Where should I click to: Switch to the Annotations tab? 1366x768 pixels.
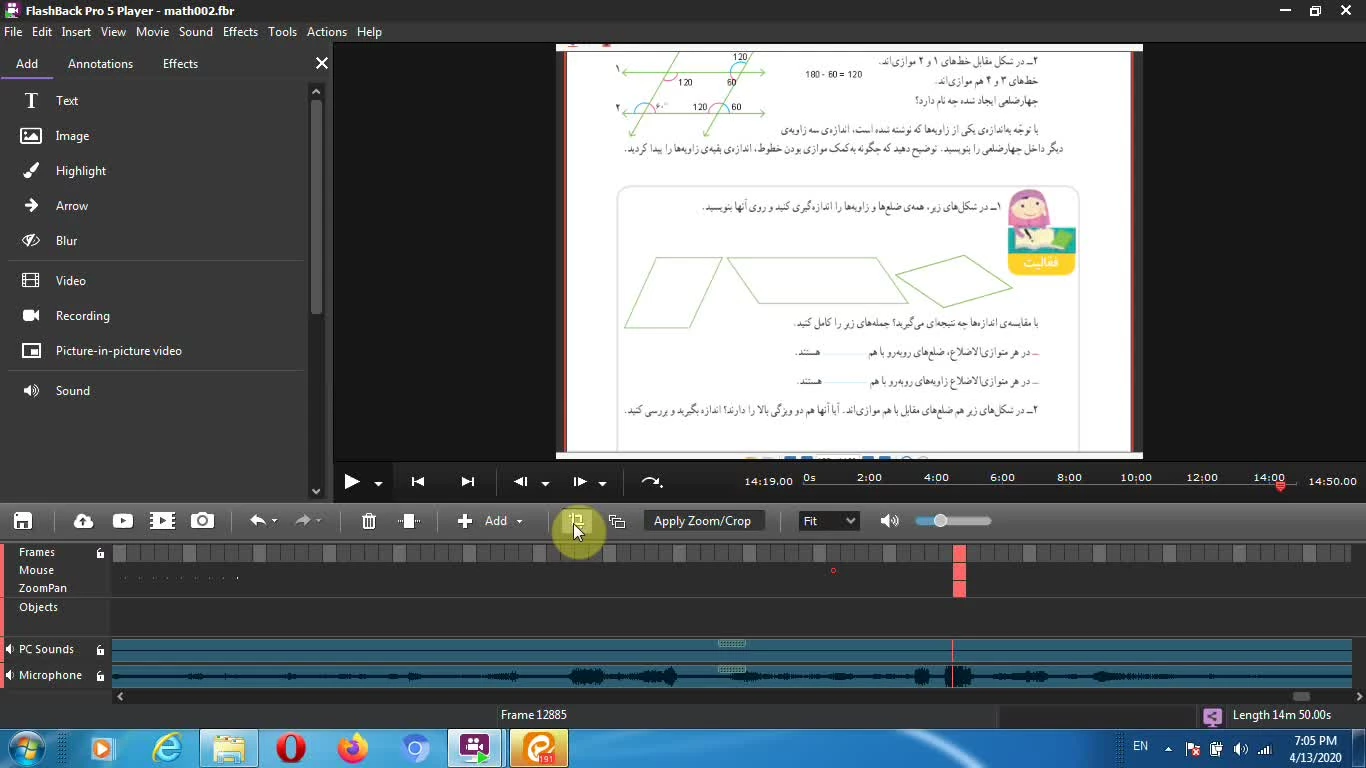pos(100,64)
